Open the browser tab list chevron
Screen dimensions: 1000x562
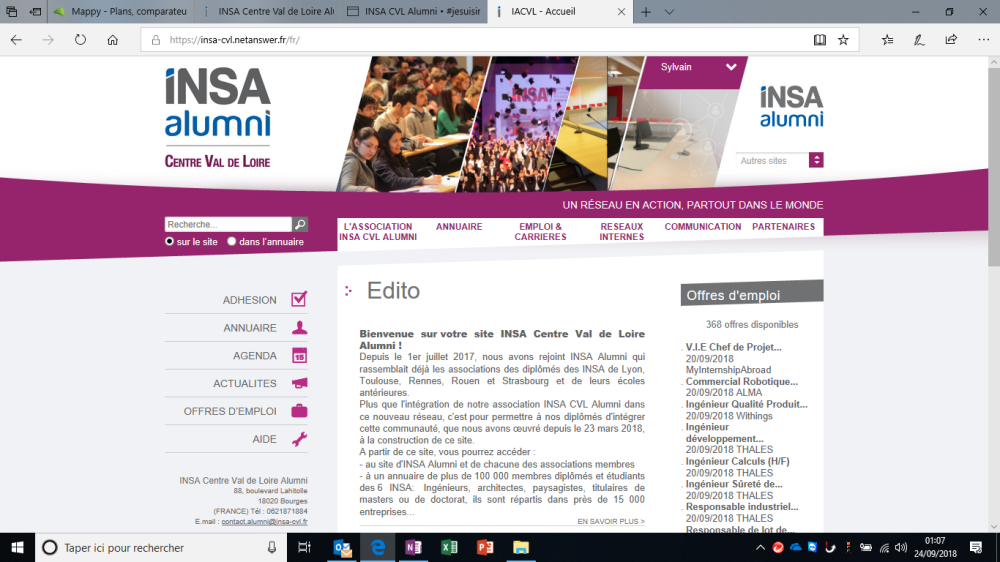click(x=669, y=12)
